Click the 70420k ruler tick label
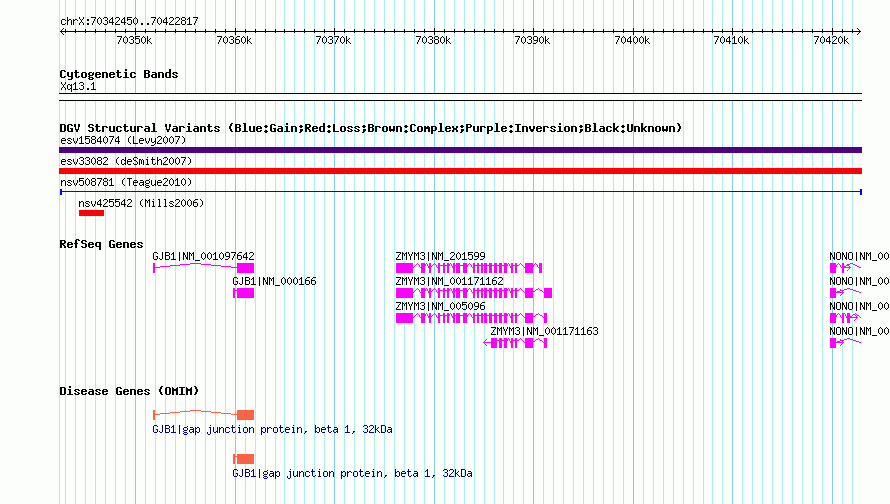The image size is (890, 504). pos(831,40)
